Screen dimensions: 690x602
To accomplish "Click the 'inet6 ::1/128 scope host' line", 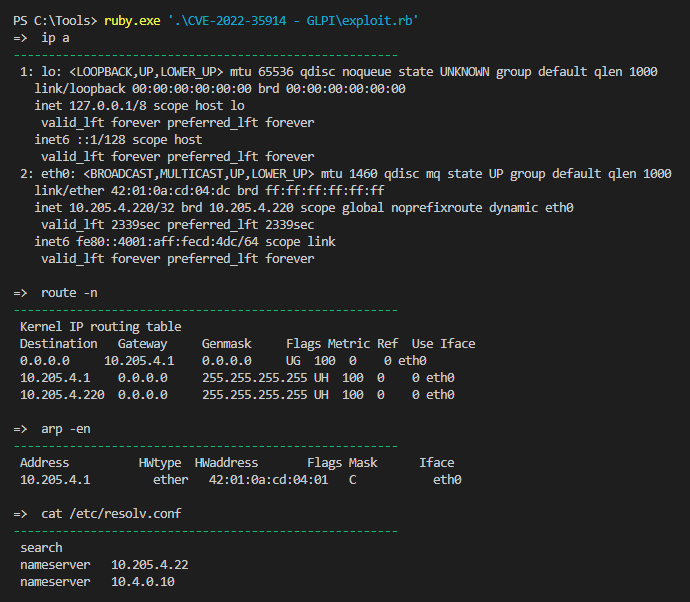I will tap(118, 140).
